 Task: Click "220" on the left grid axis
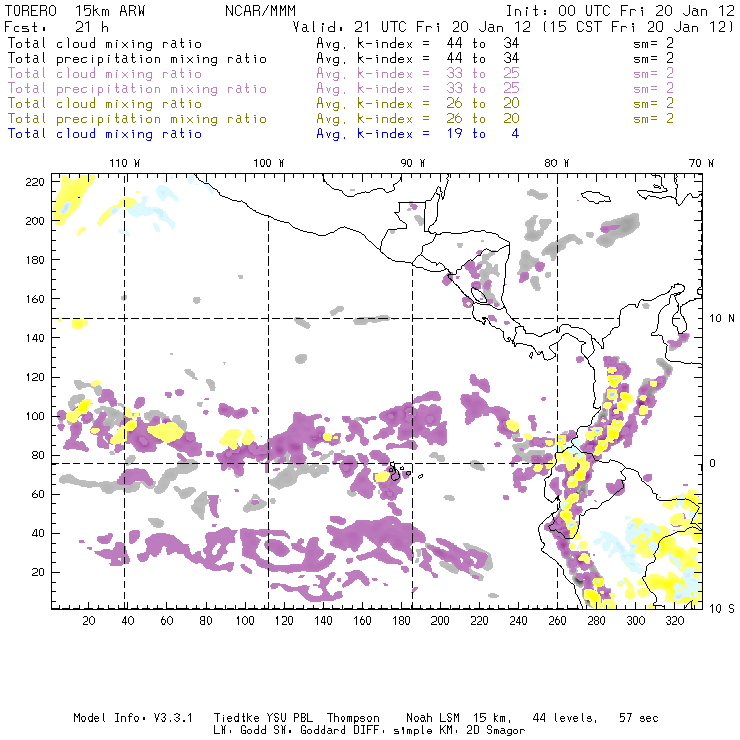(35, 182)
